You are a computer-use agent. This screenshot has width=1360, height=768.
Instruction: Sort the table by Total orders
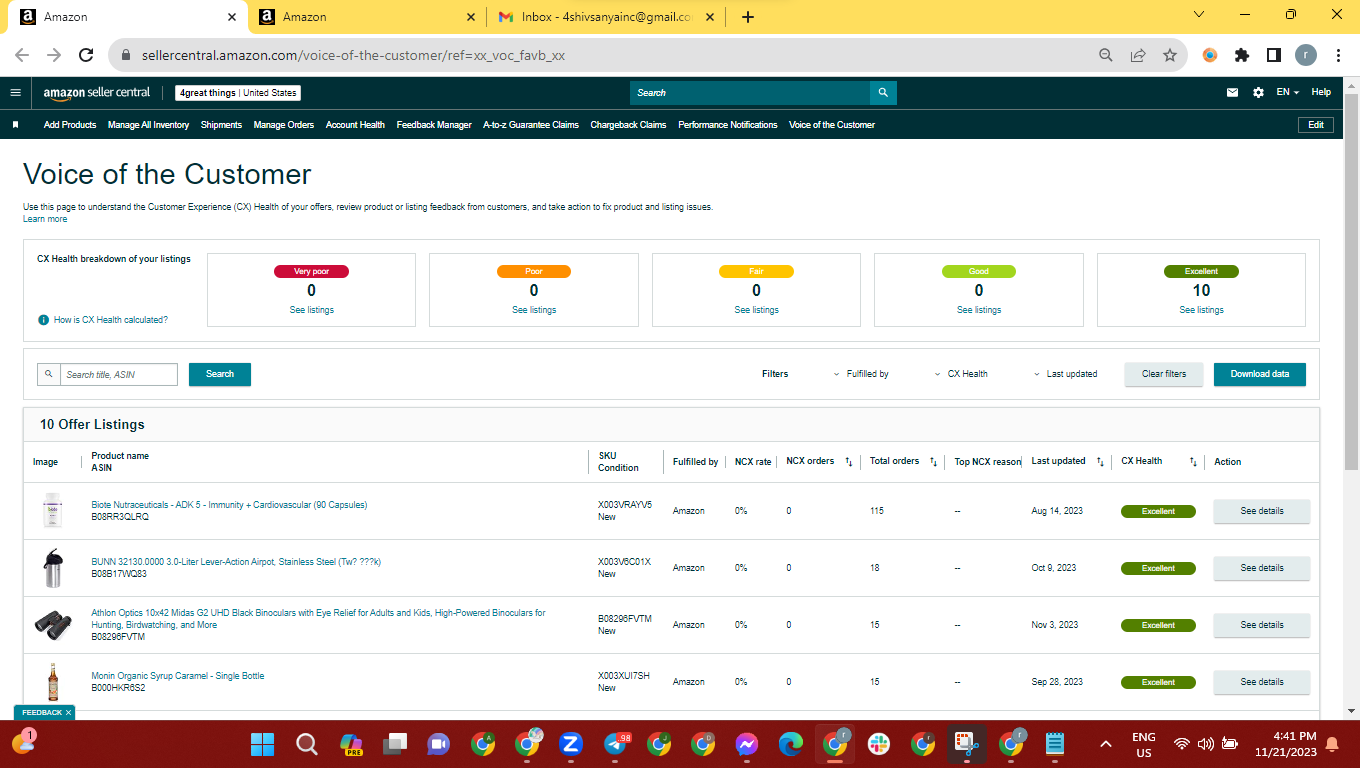[933, 462]
